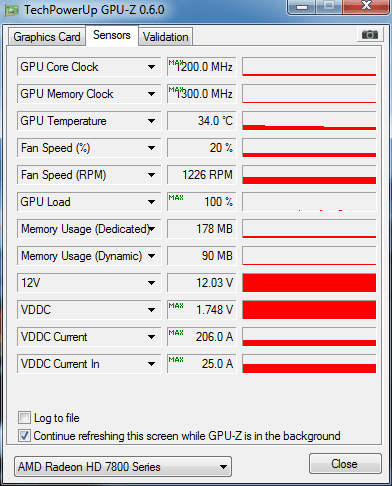
Task: Open the AMD Radeon HD 7800 Series selector
Action: (x=123, y=467)
